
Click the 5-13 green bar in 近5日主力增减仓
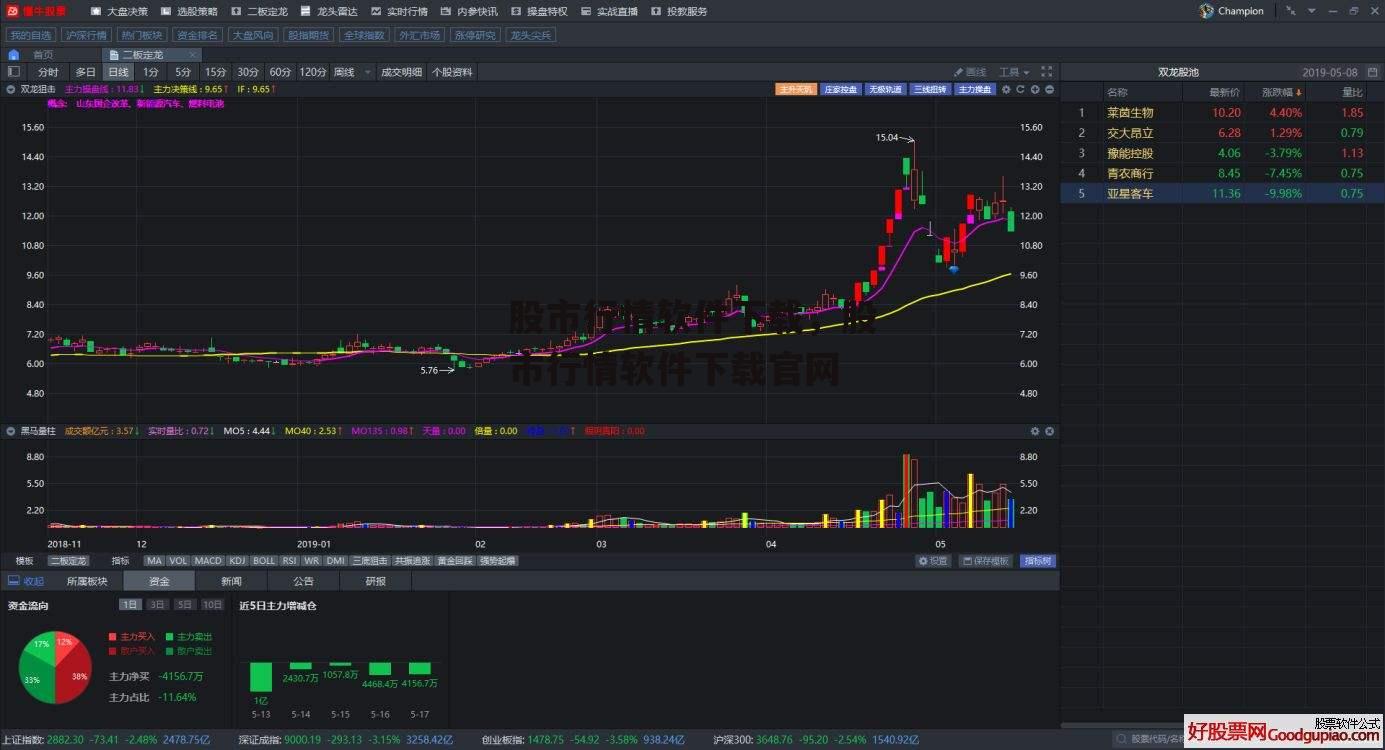(x=261, y=676)
